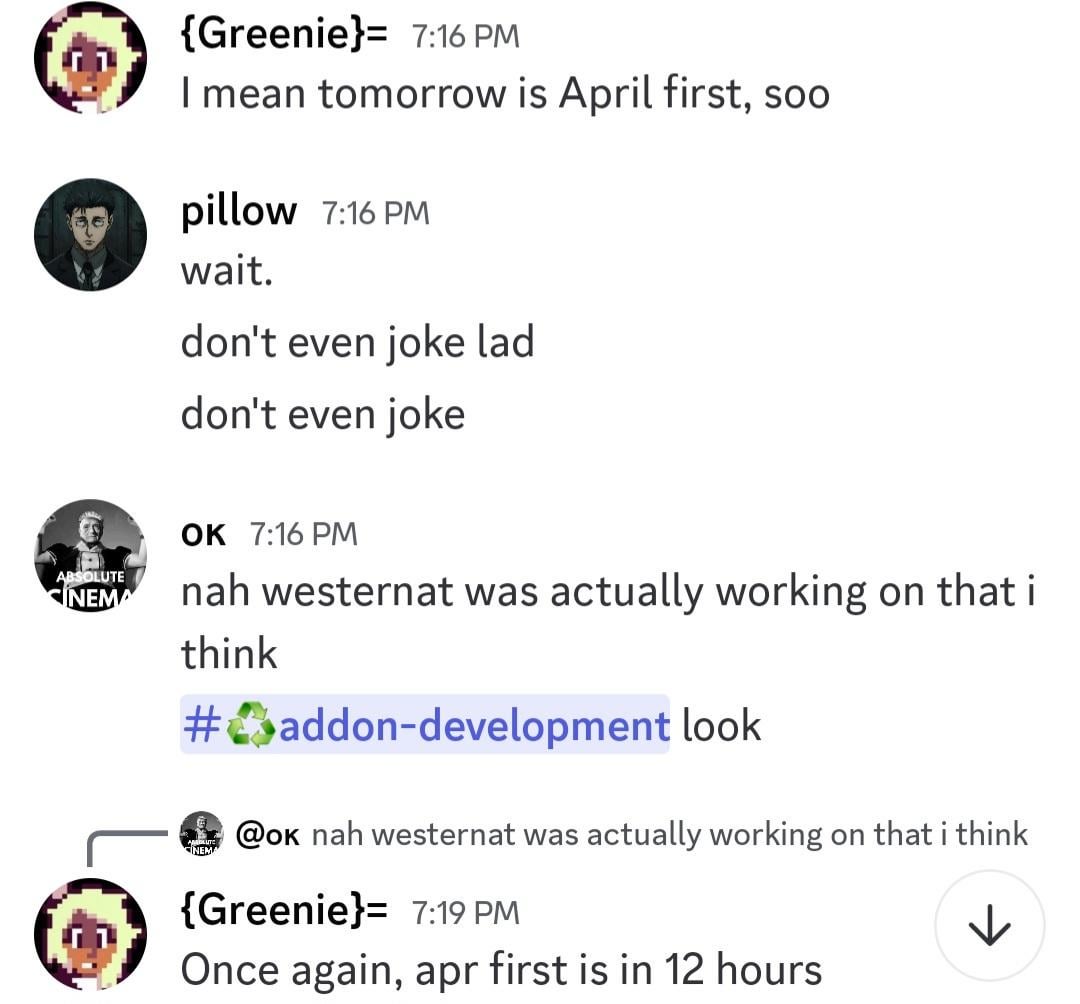Tap the pillow username
Screen dimensions: 1080x1004
pyautogui.click(x=239, y=212)
